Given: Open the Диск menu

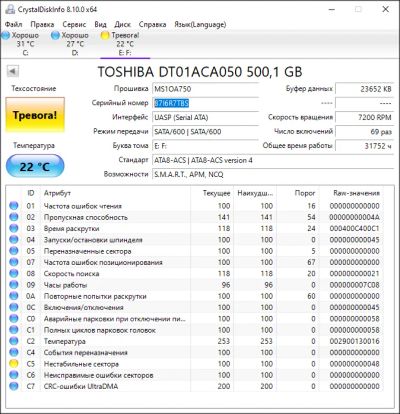Looking at the screenshot, I should coord(122,24).
